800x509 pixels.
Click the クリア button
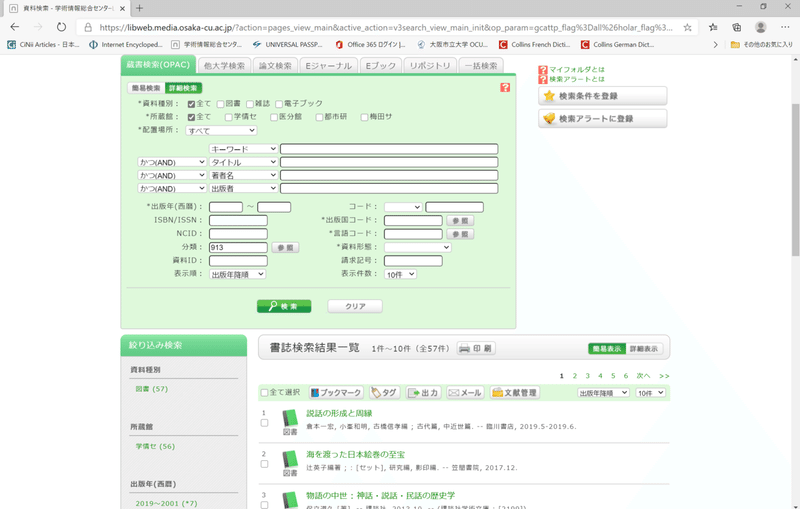[355, 306]
